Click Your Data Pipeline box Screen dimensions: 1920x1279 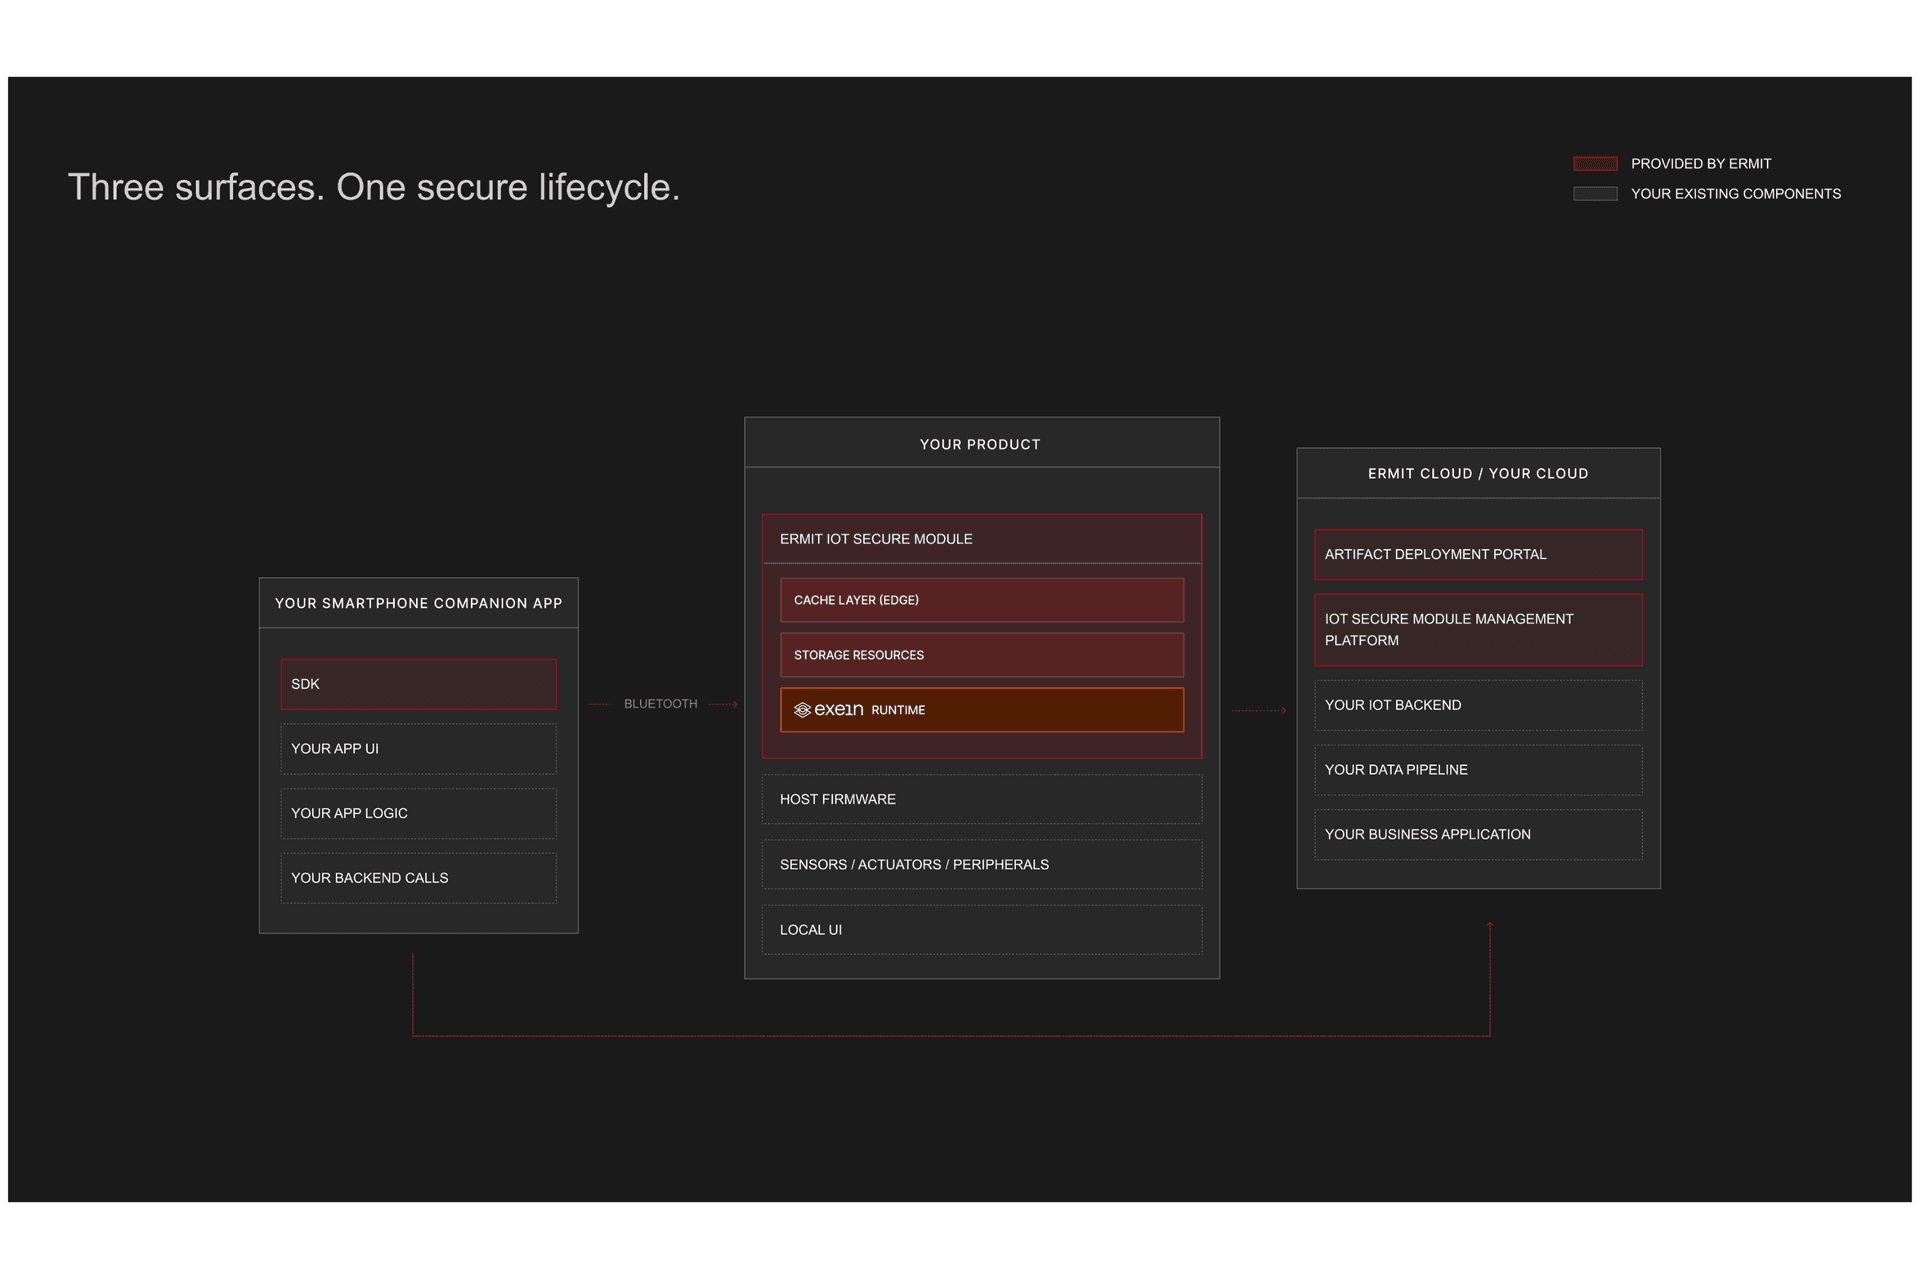click(x=1477, y=770)
